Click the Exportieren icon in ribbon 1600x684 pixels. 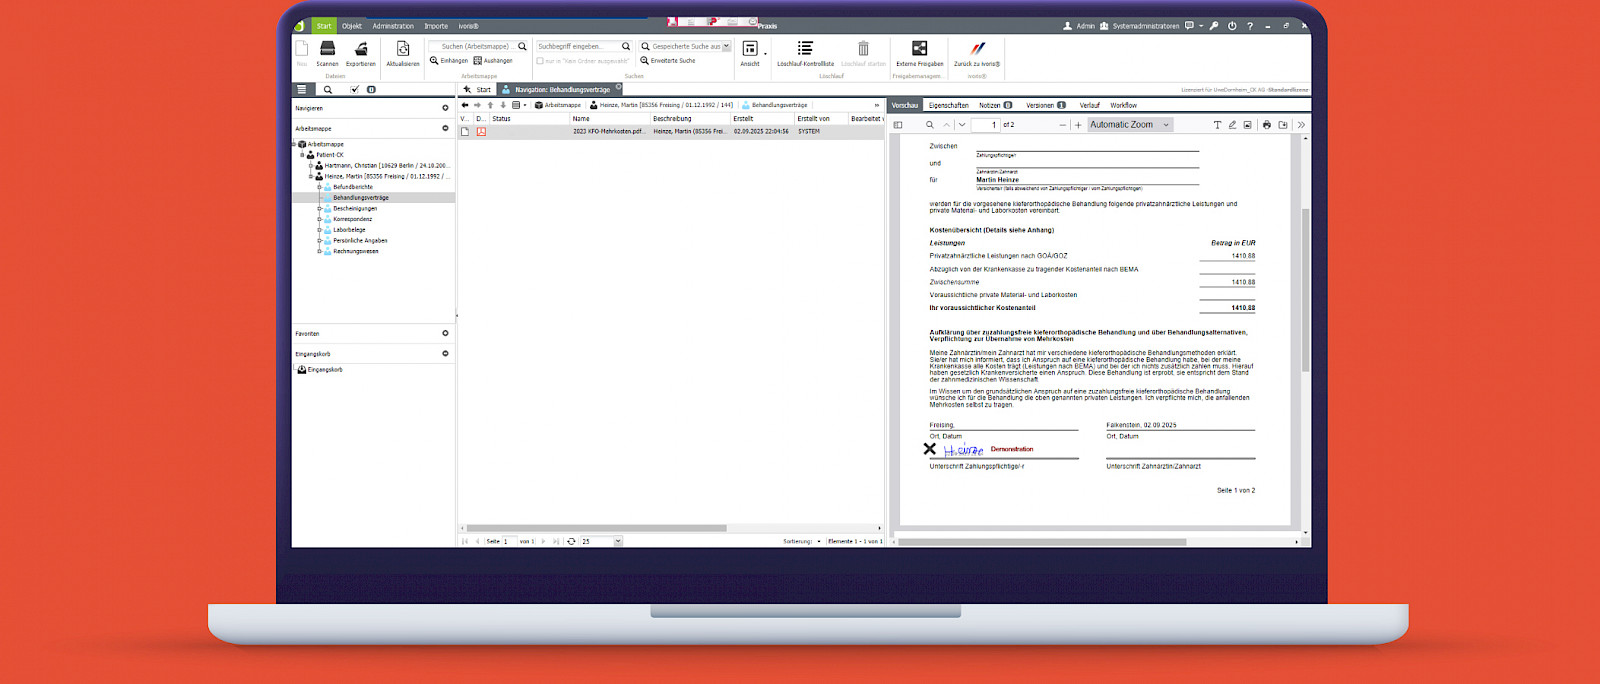click(x=361, y=49)
